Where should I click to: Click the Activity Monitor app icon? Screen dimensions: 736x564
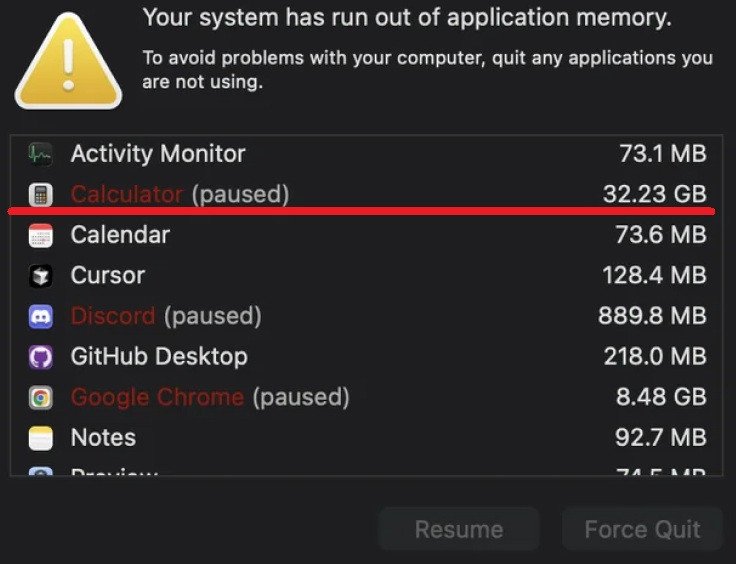(x=40, y=154)
